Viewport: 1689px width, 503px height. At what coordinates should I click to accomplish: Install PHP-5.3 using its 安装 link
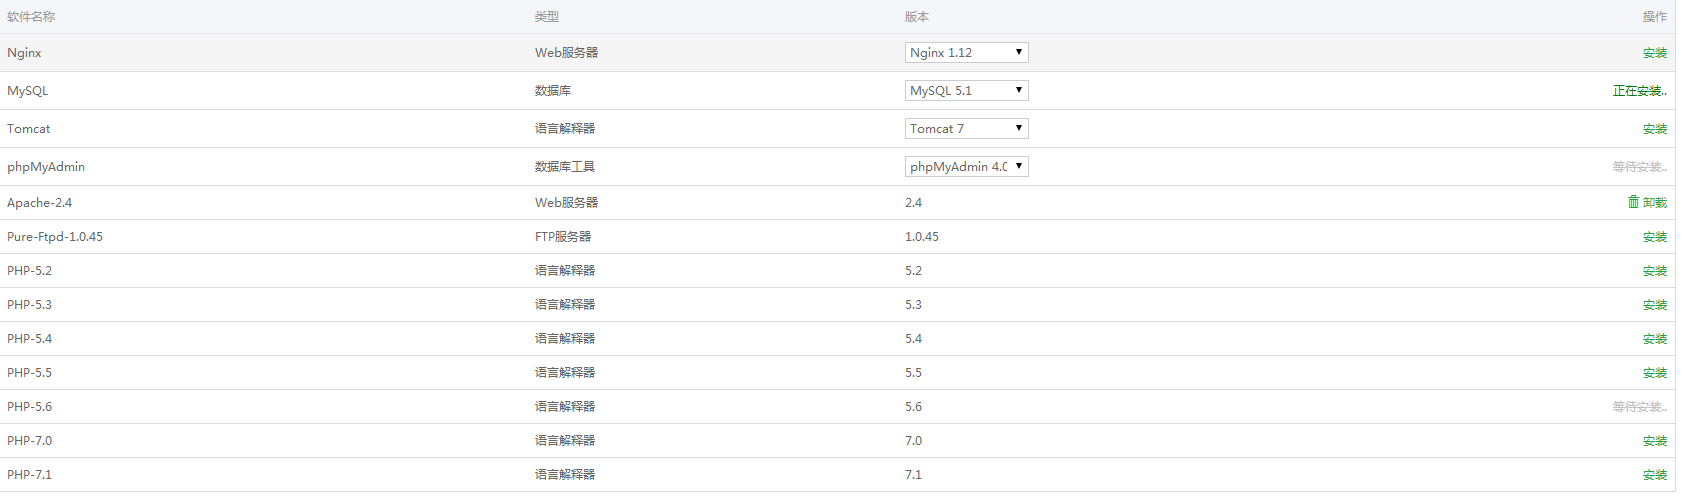coord(1655,305)
